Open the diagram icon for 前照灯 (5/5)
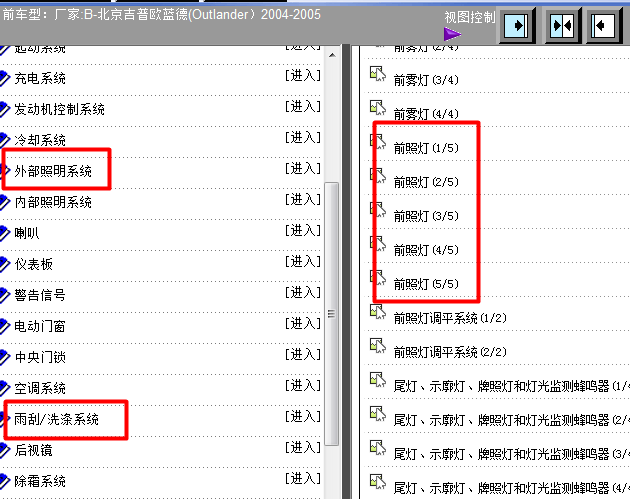This screenshot has height=499, width=630. coord(378,277)
